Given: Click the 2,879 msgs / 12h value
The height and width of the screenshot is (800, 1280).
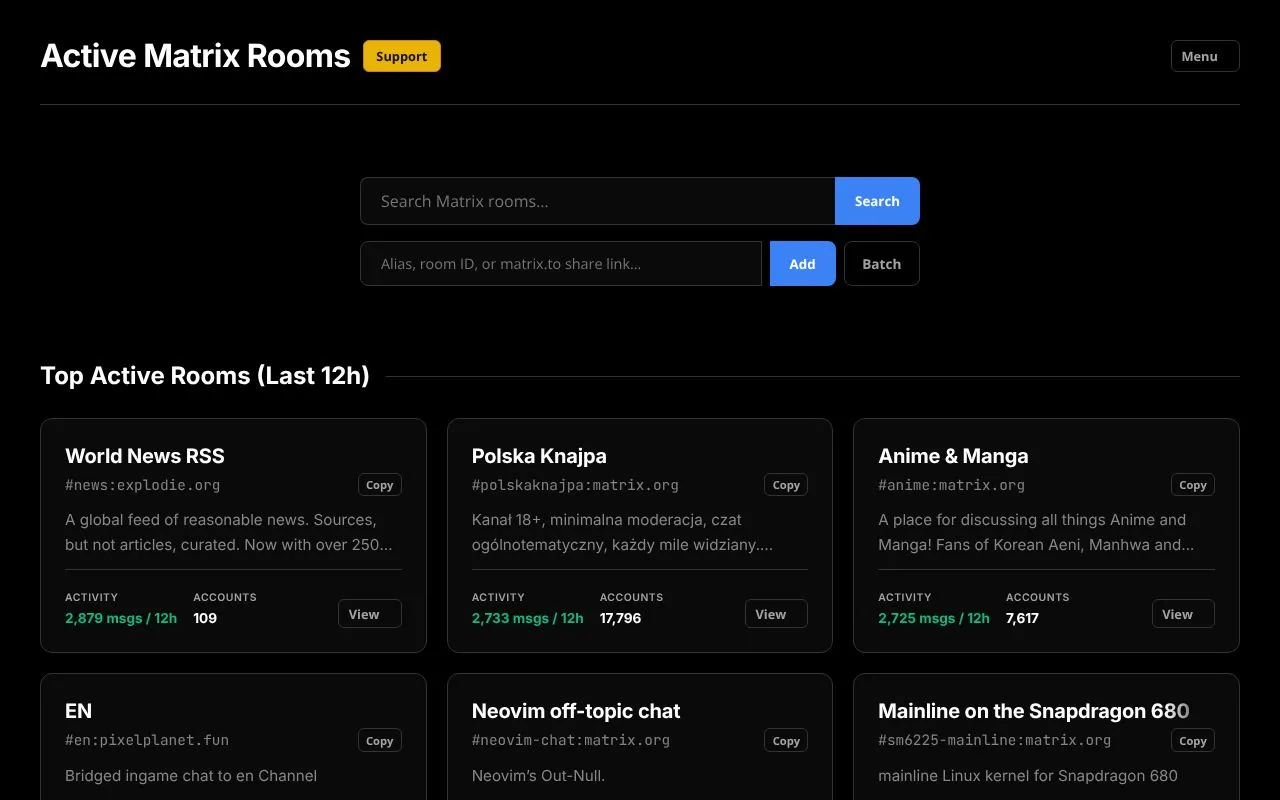Looking at the screenshot, I should (121, 618).
